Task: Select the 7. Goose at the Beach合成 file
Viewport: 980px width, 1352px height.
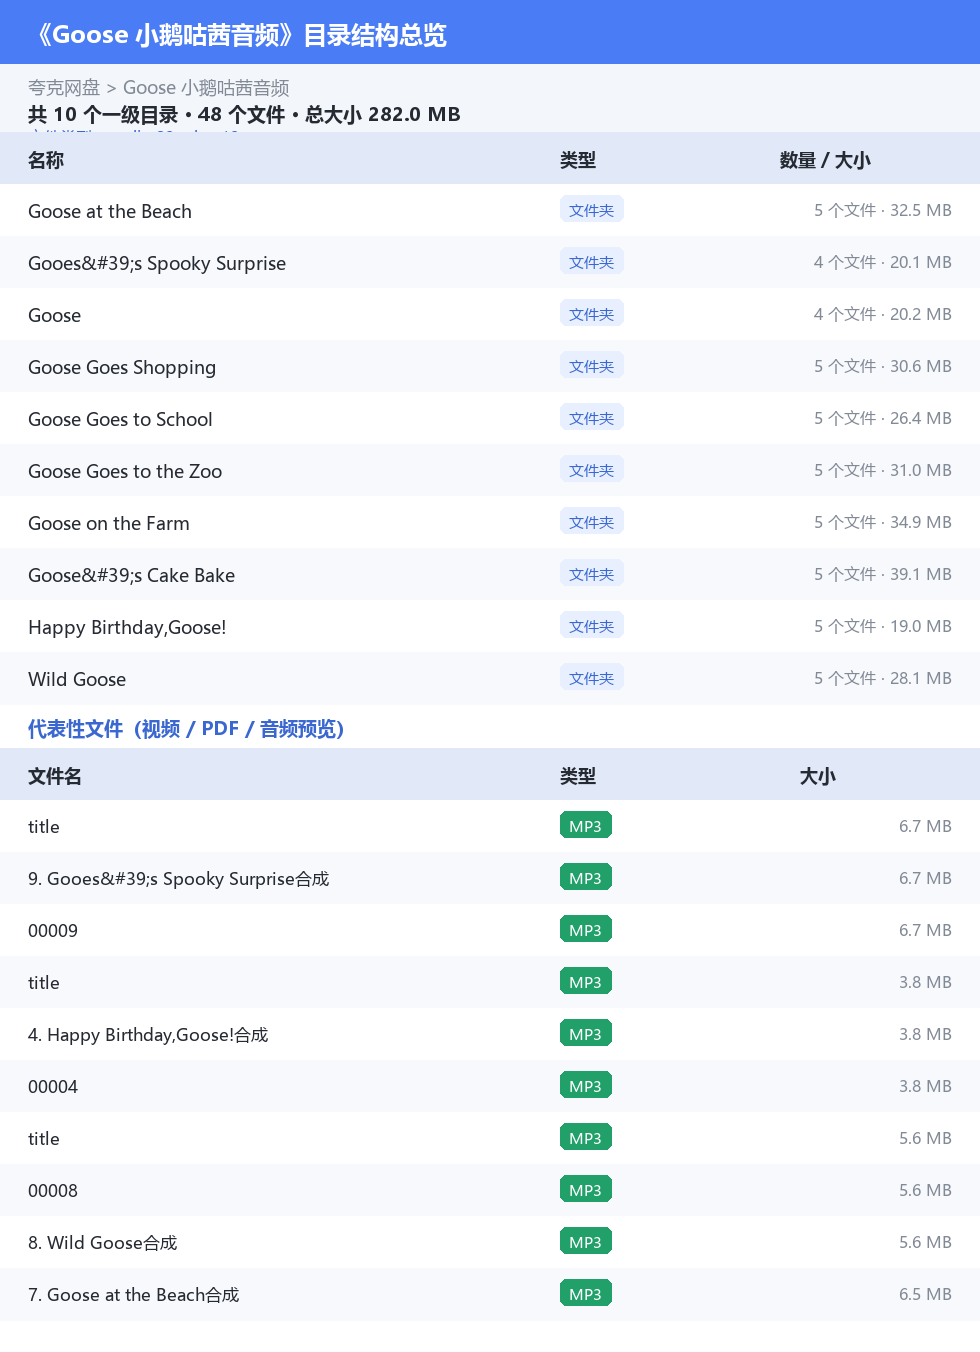Action: [x=134, y=1295]
